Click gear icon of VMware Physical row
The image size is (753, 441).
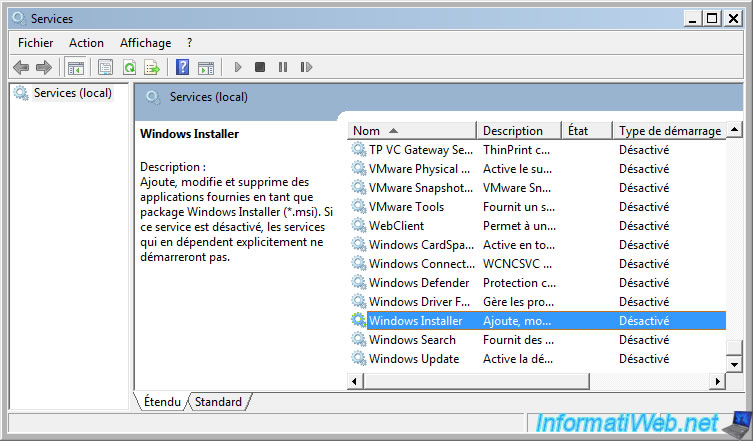point(358,169)
